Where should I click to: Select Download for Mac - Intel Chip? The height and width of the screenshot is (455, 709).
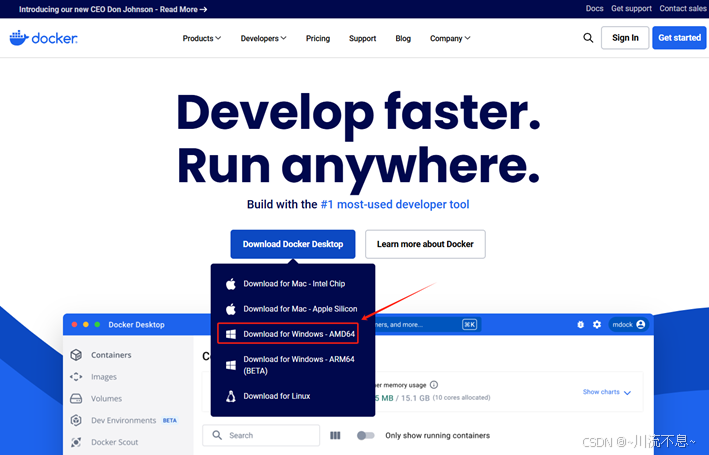coord(293,284)
